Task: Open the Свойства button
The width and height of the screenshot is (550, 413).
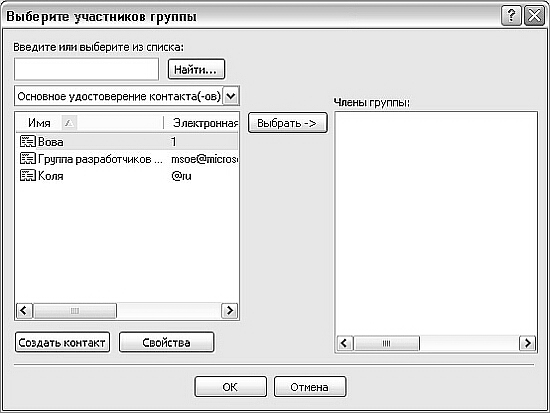Action: click(166, 342)
